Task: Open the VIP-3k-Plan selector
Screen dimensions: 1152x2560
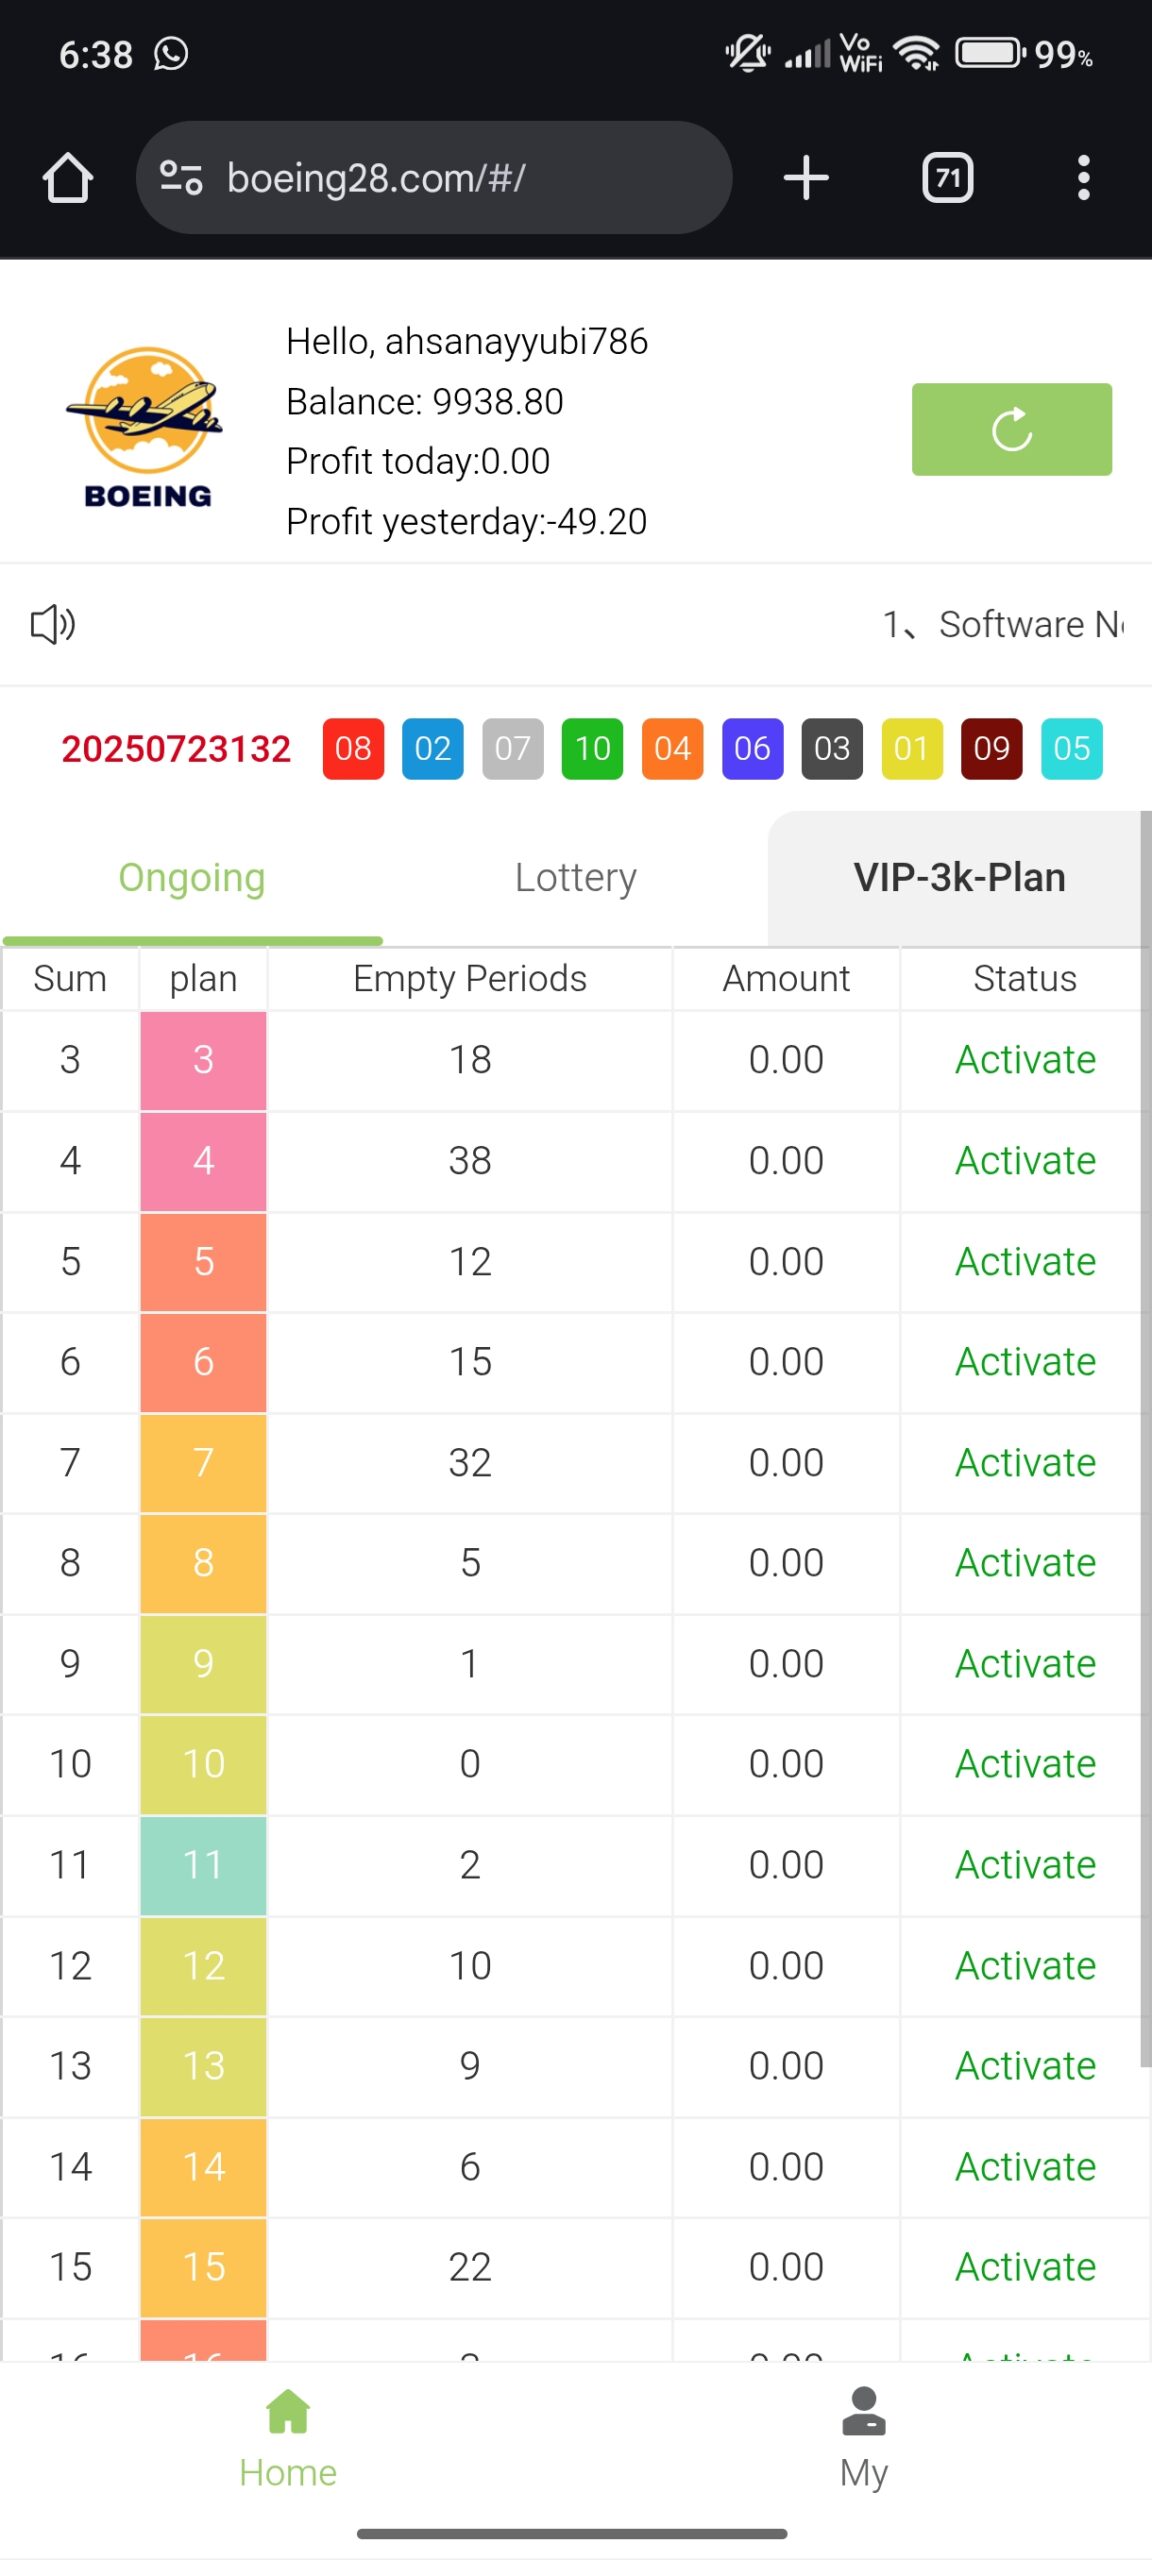Action: pos(958,877)
